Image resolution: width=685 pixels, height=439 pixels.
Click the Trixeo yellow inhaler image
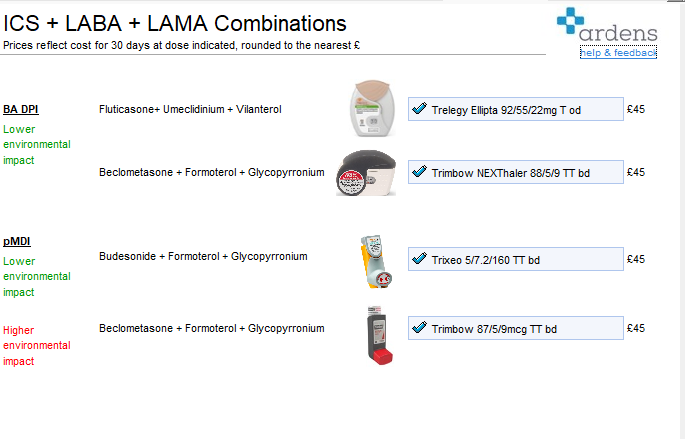[x=372, y=259]
